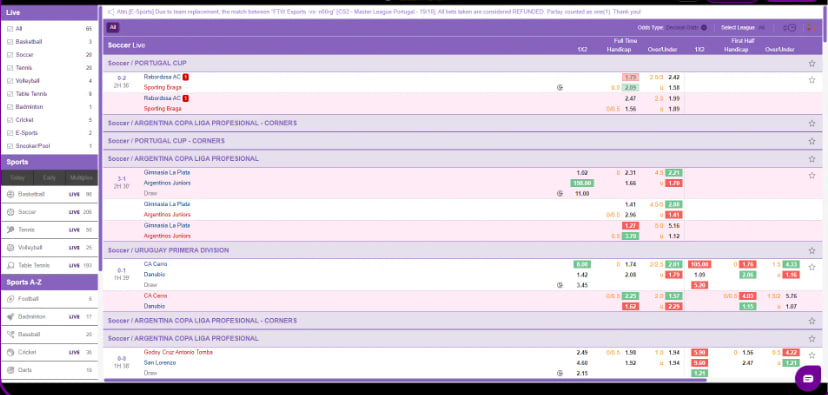828x395 pixels.
Task: Click the horizontal scrollbar at bottom of odds table
Action: 405,380
